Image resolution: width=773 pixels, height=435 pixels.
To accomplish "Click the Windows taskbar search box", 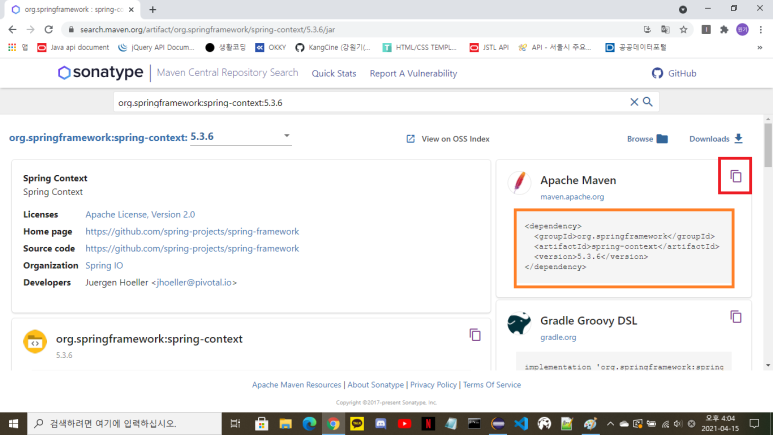I will tap(124, 424).
